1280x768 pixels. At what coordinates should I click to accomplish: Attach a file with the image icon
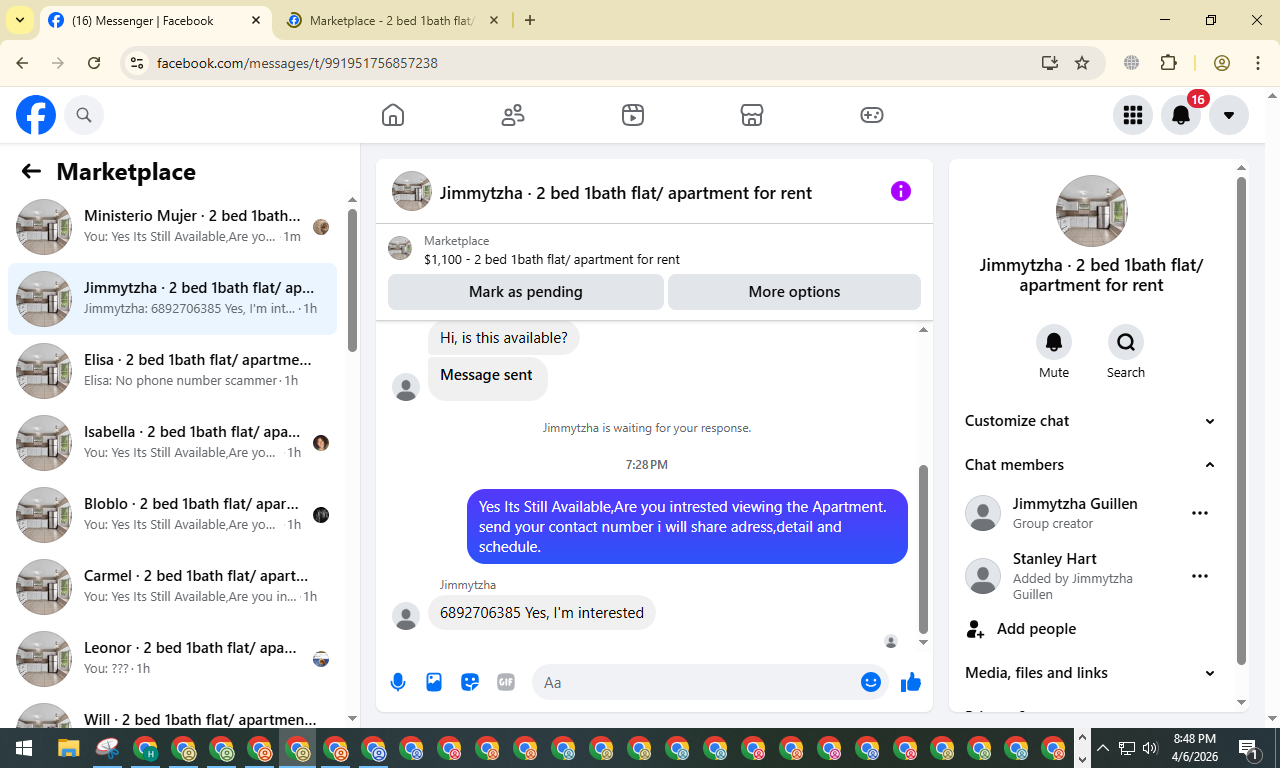(434, 682)
